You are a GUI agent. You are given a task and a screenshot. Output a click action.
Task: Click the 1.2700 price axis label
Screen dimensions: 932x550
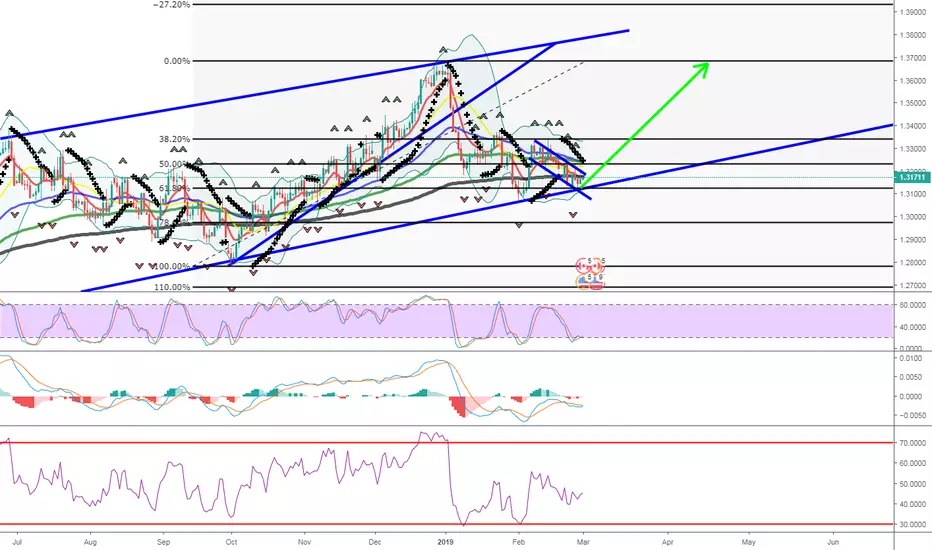(915, 285)
